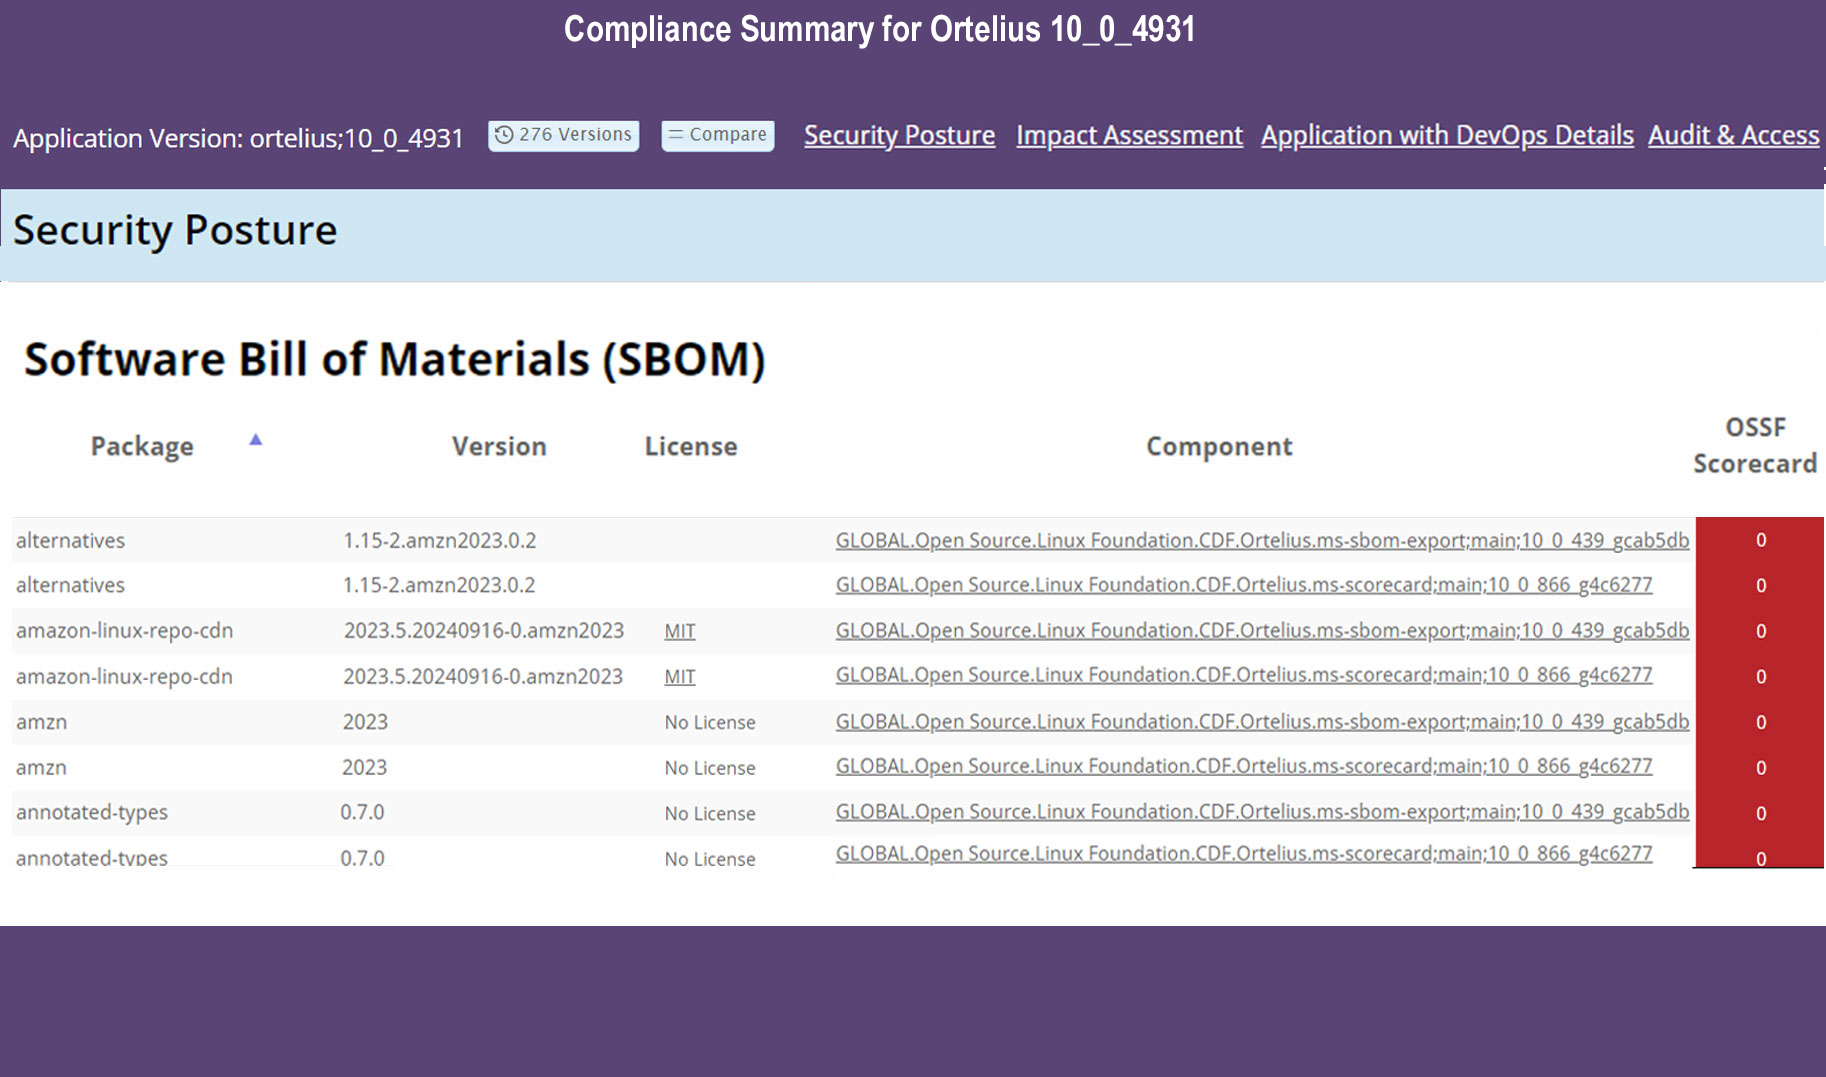Open the Audit & Access page
This screenshot has width=1826, height=1077.
pos(1734,135)
